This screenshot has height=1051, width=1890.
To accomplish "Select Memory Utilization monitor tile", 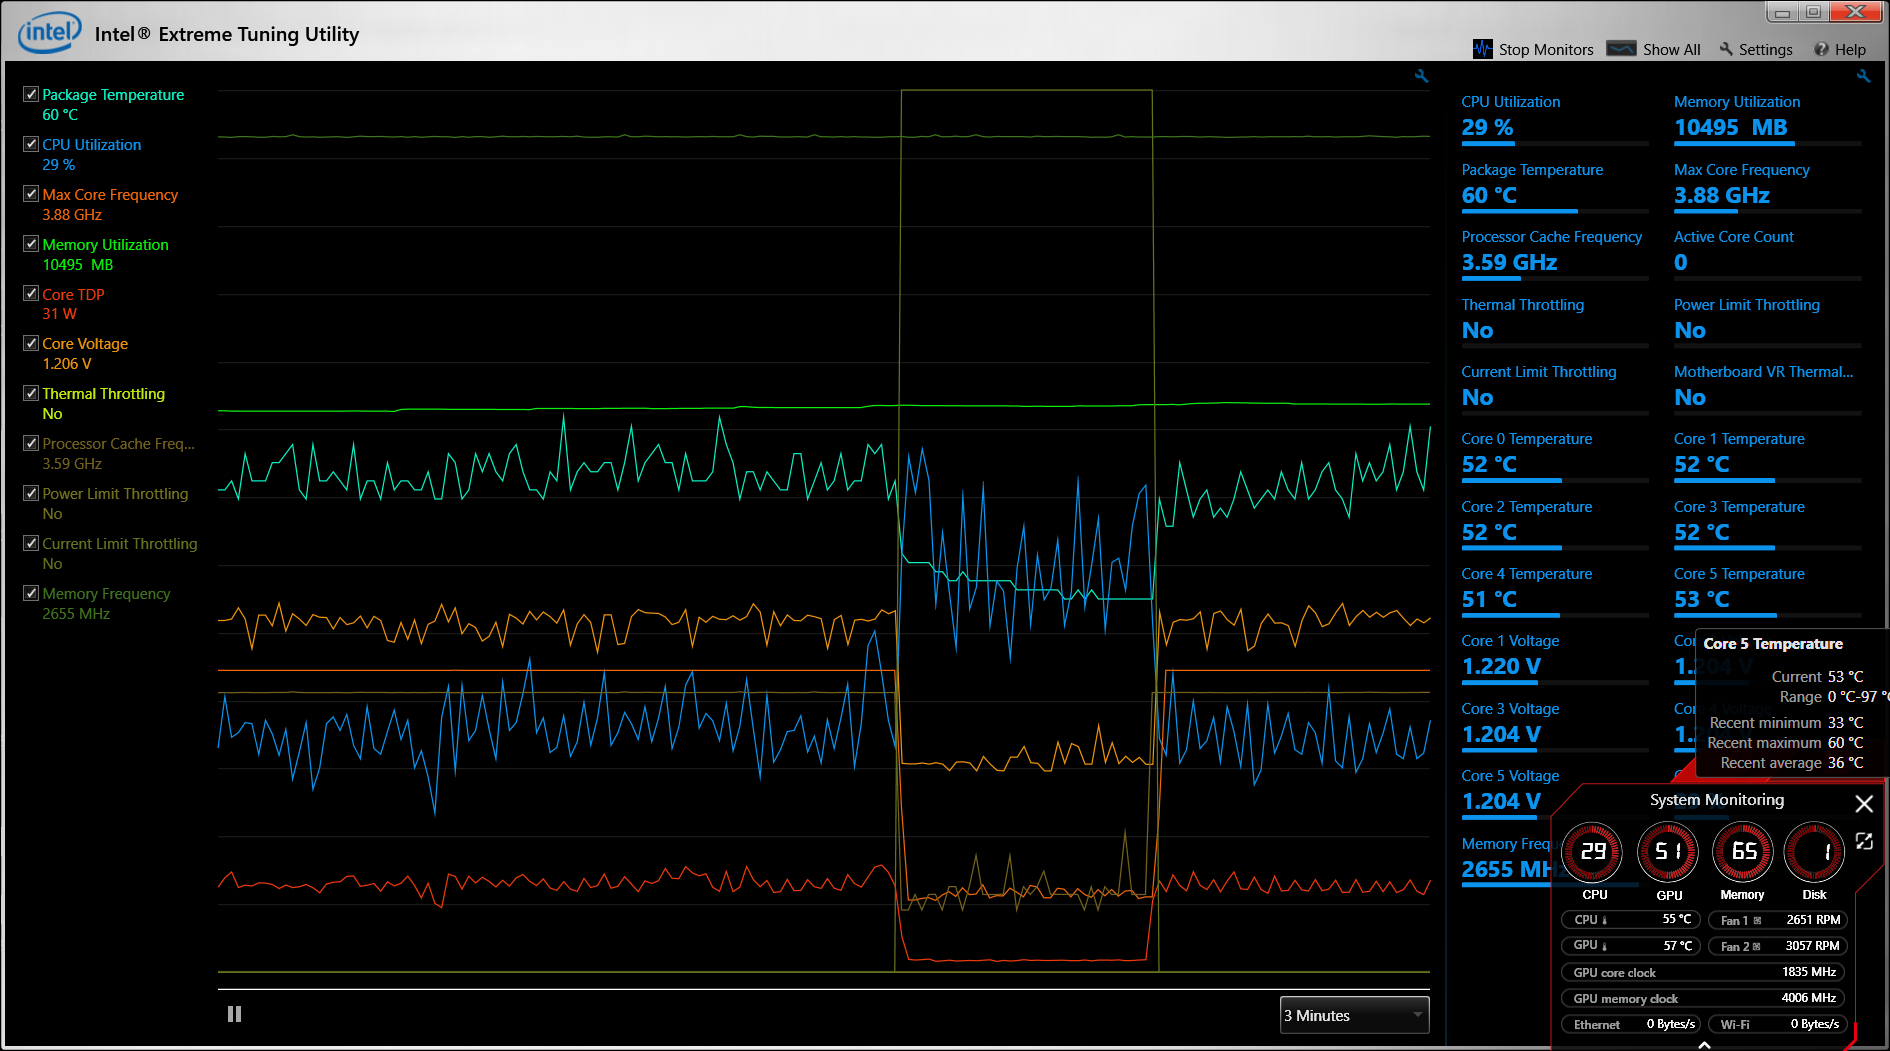I will (x=1768, y=119).
